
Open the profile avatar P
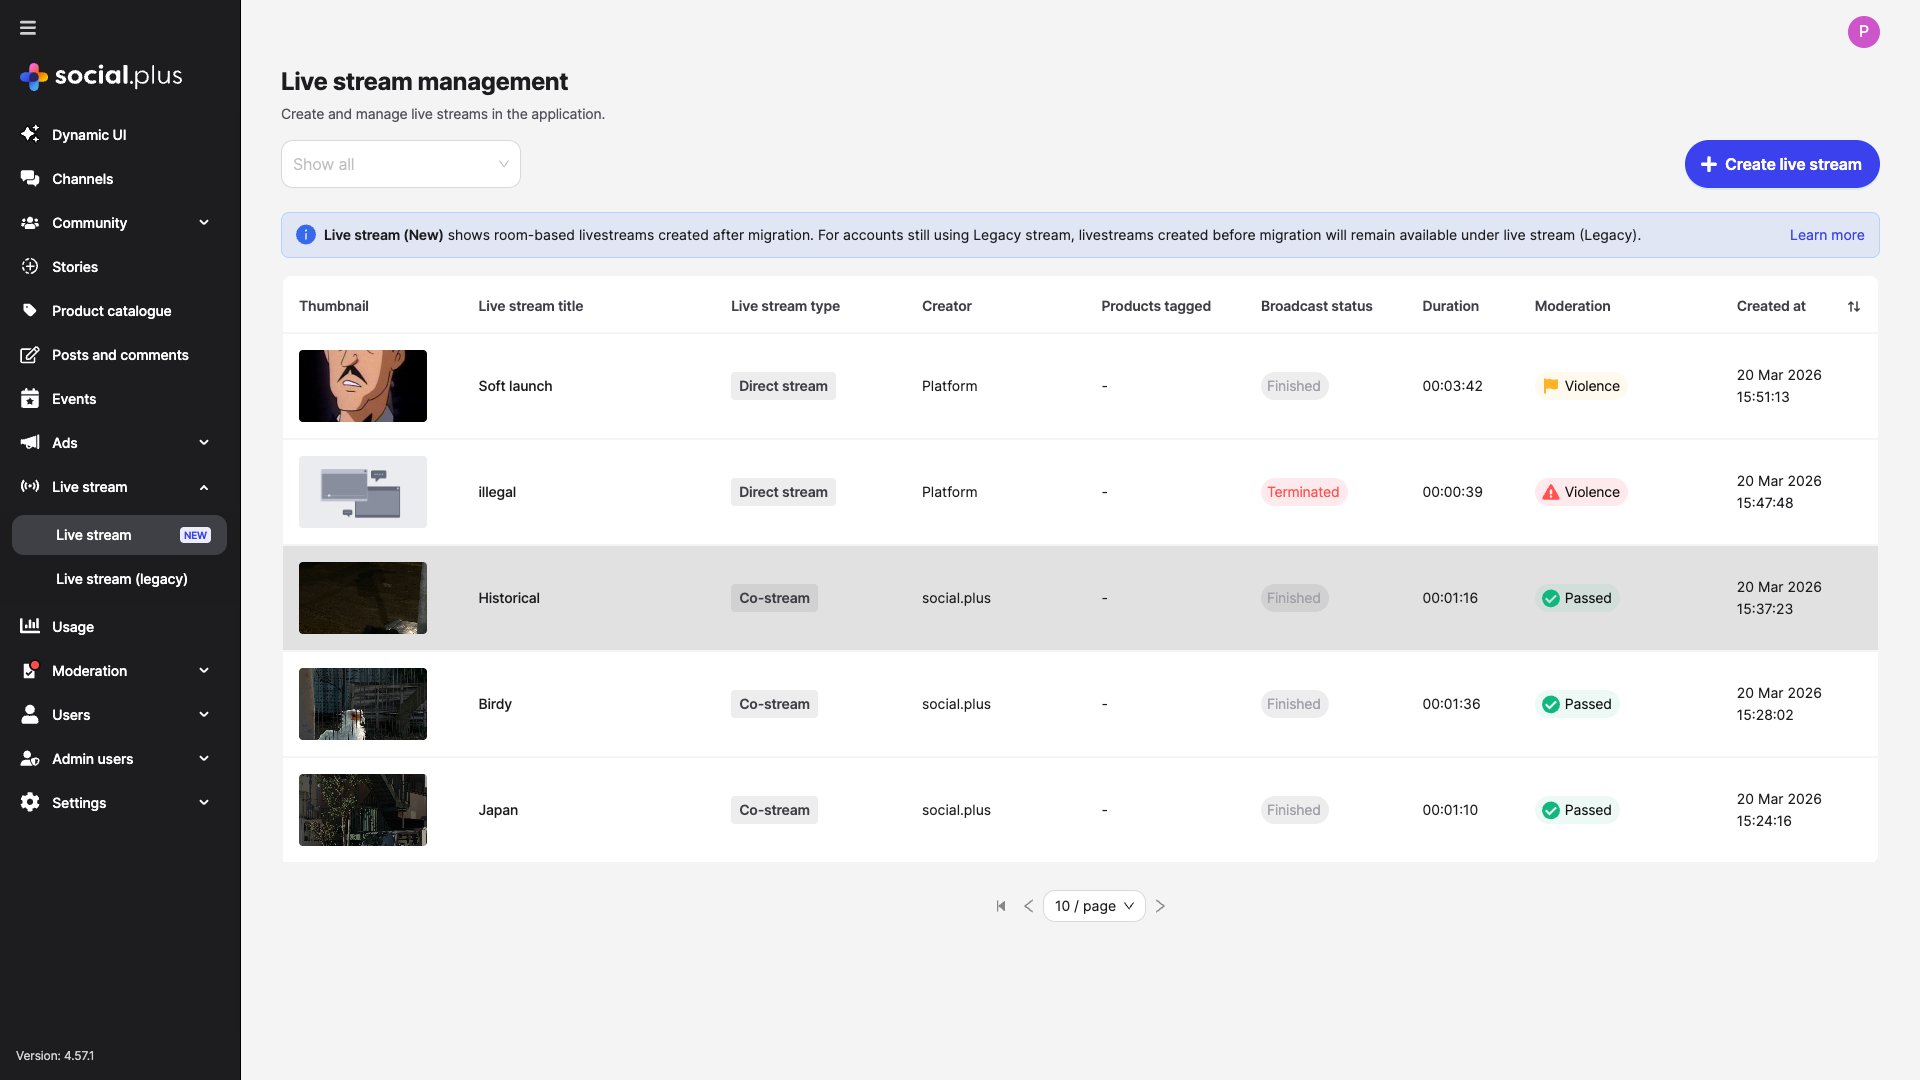1863,32
